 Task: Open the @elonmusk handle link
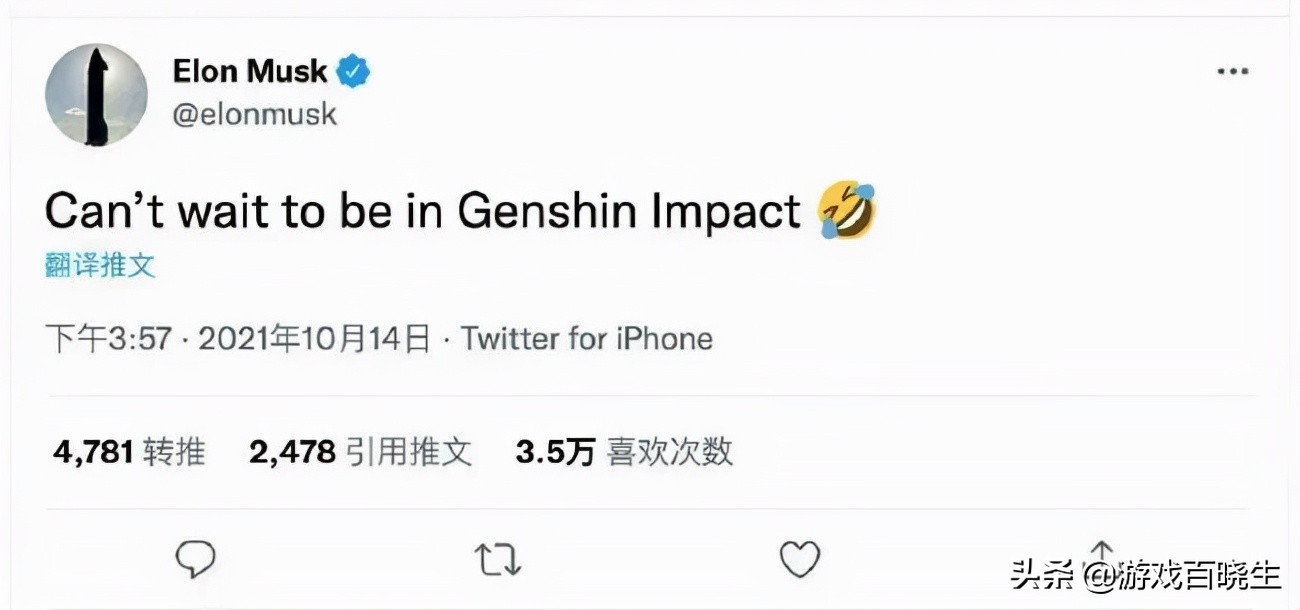pos(255,114)
